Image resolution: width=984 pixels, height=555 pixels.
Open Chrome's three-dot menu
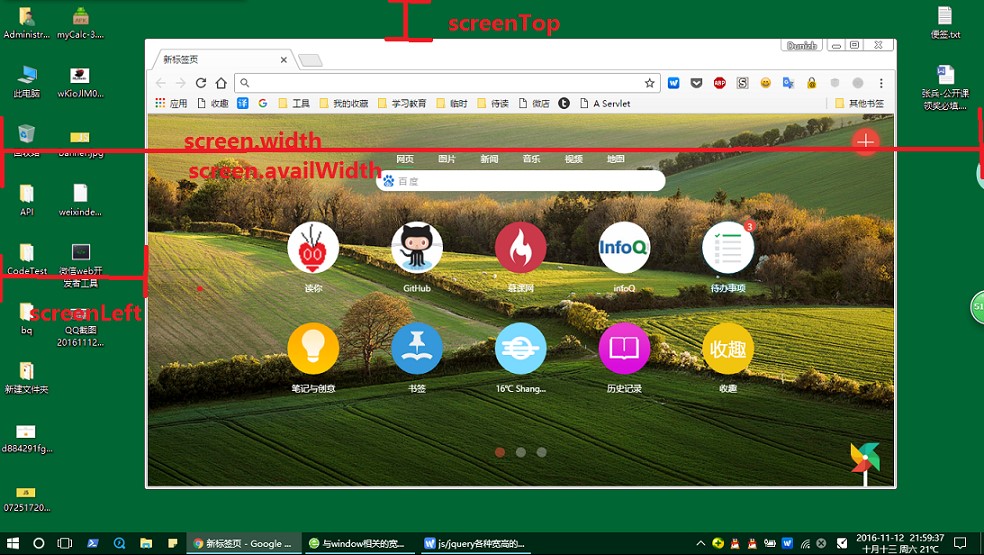click(x=881, y=83)
